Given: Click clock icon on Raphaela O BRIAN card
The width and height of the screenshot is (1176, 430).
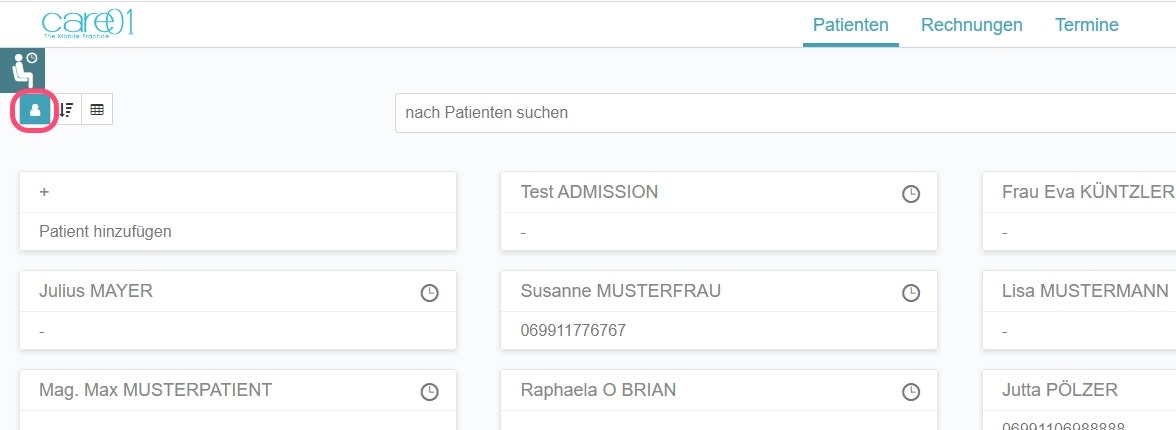Looking at the screenshot, I should [911, 392].
